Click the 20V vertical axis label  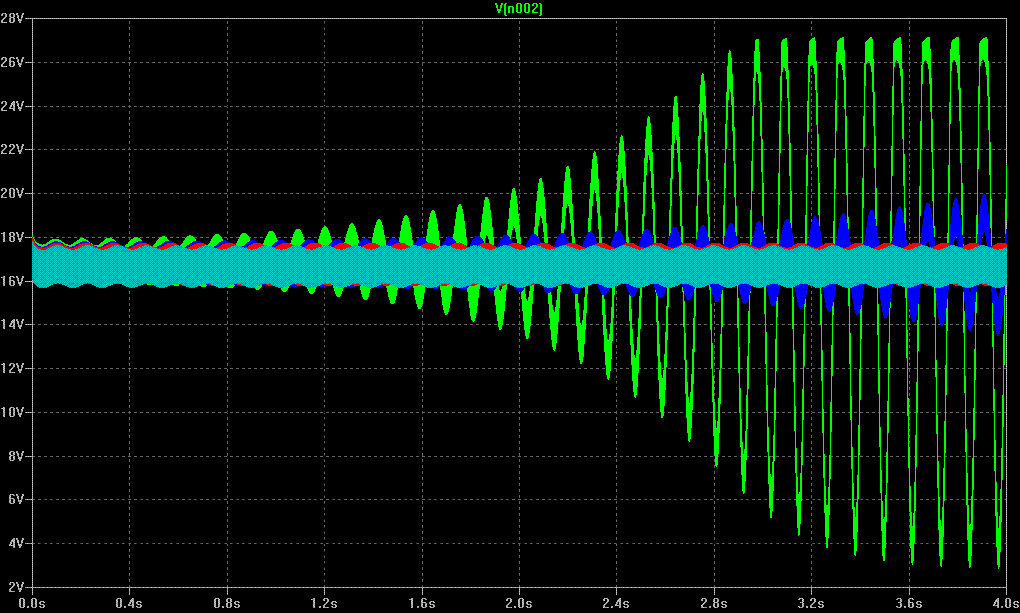12,193
